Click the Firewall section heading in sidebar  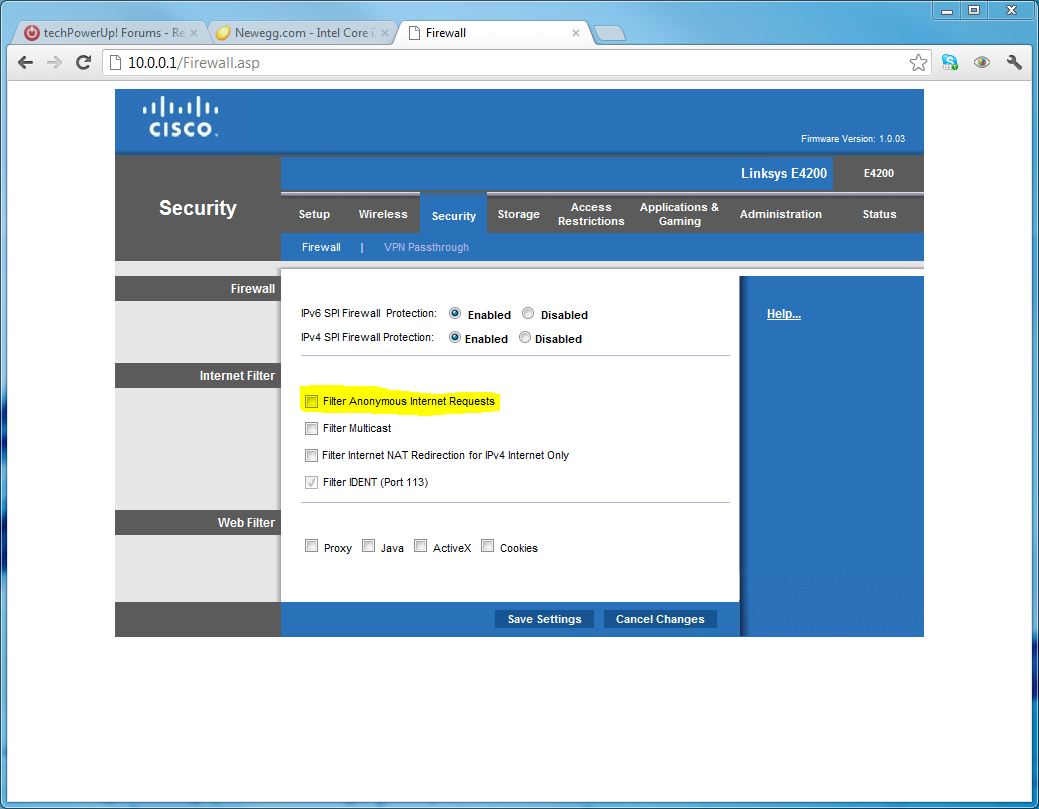[x=252, y=289]
